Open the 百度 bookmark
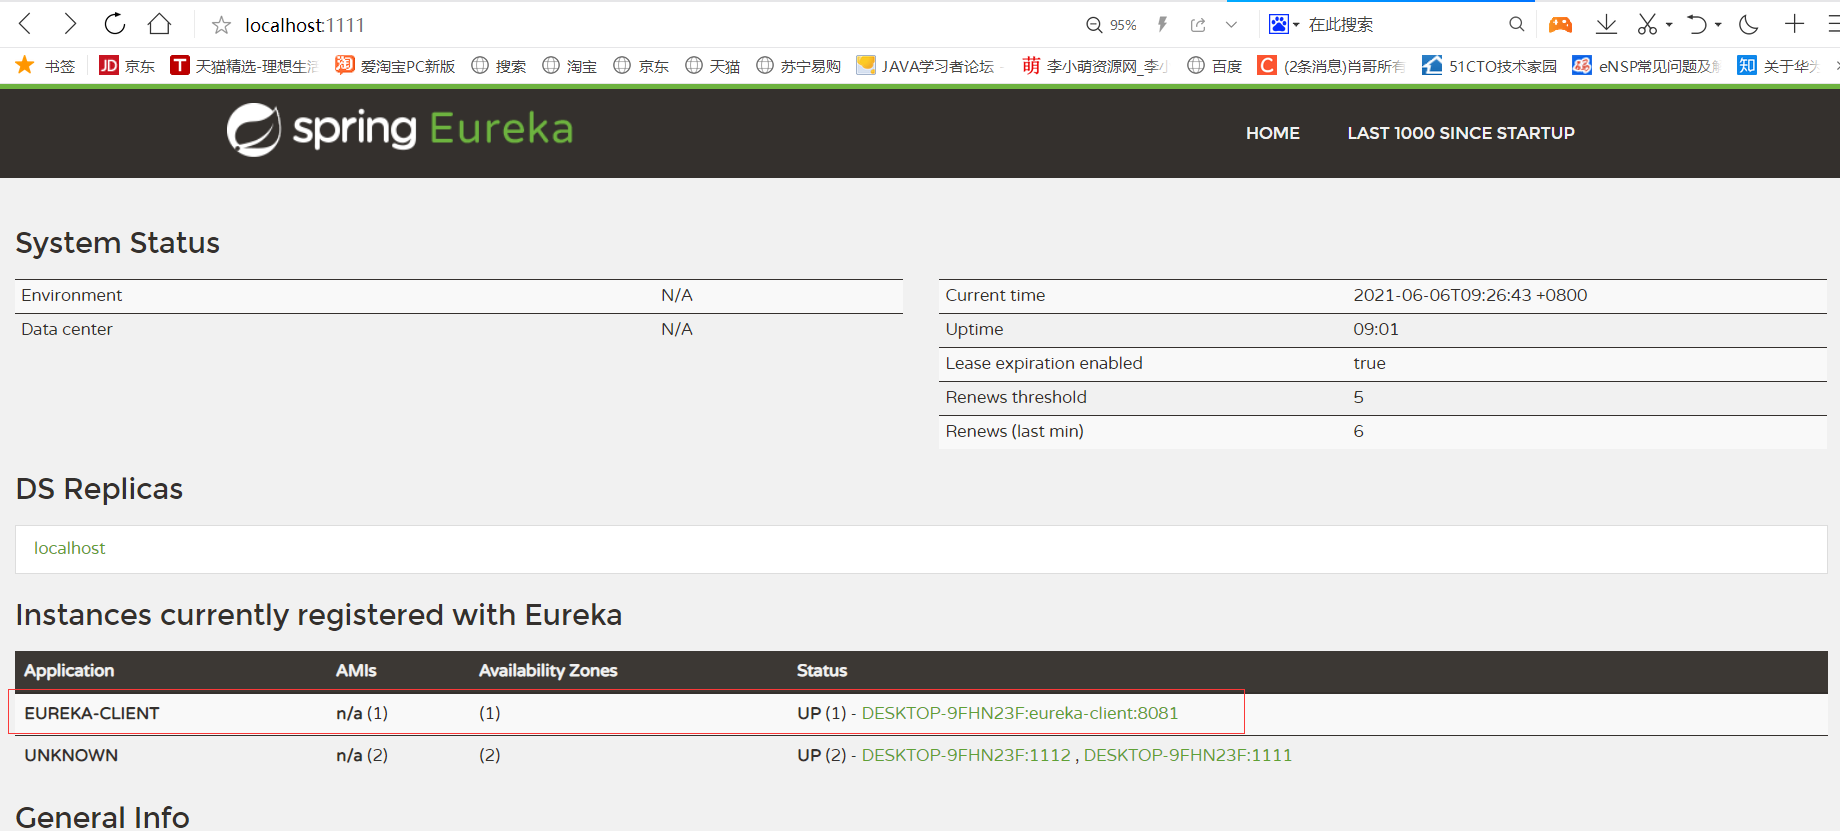The height and width of the screenshot is (831, 1840). (x=1215, y=66)
